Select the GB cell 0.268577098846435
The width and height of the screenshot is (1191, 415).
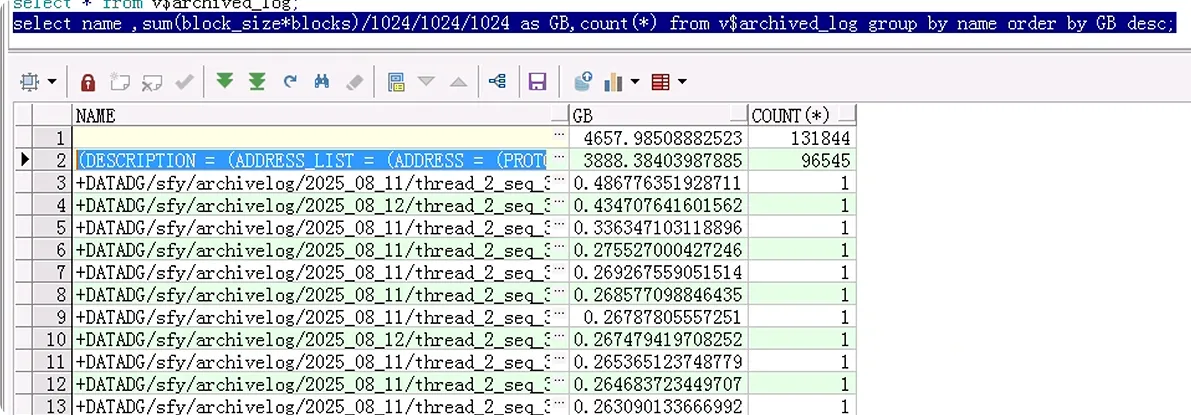[659, 294]
